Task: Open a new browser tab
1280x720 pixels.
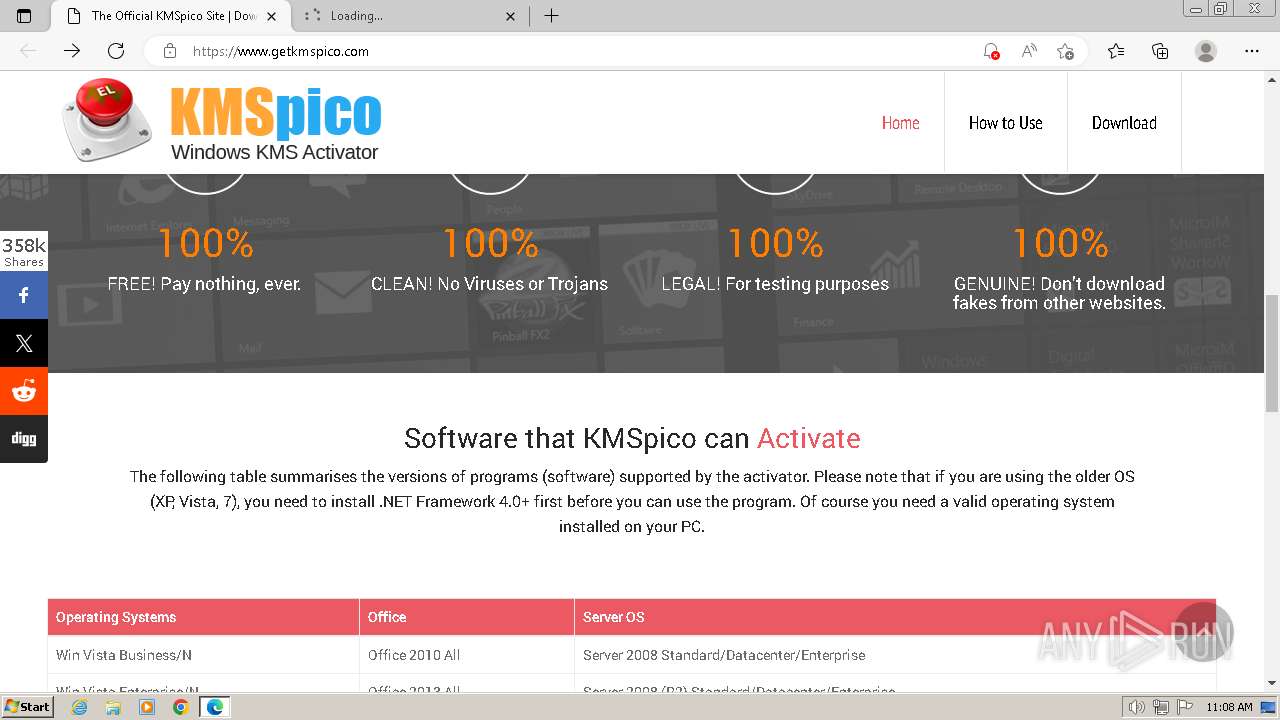Action: pyautogui.click(x=551, y=16)
